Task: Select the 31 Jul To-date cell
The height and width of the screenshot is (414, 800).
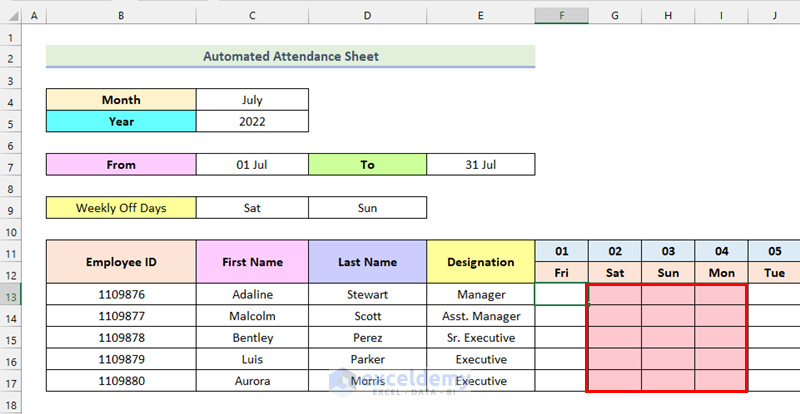Action: pos(481,165)
